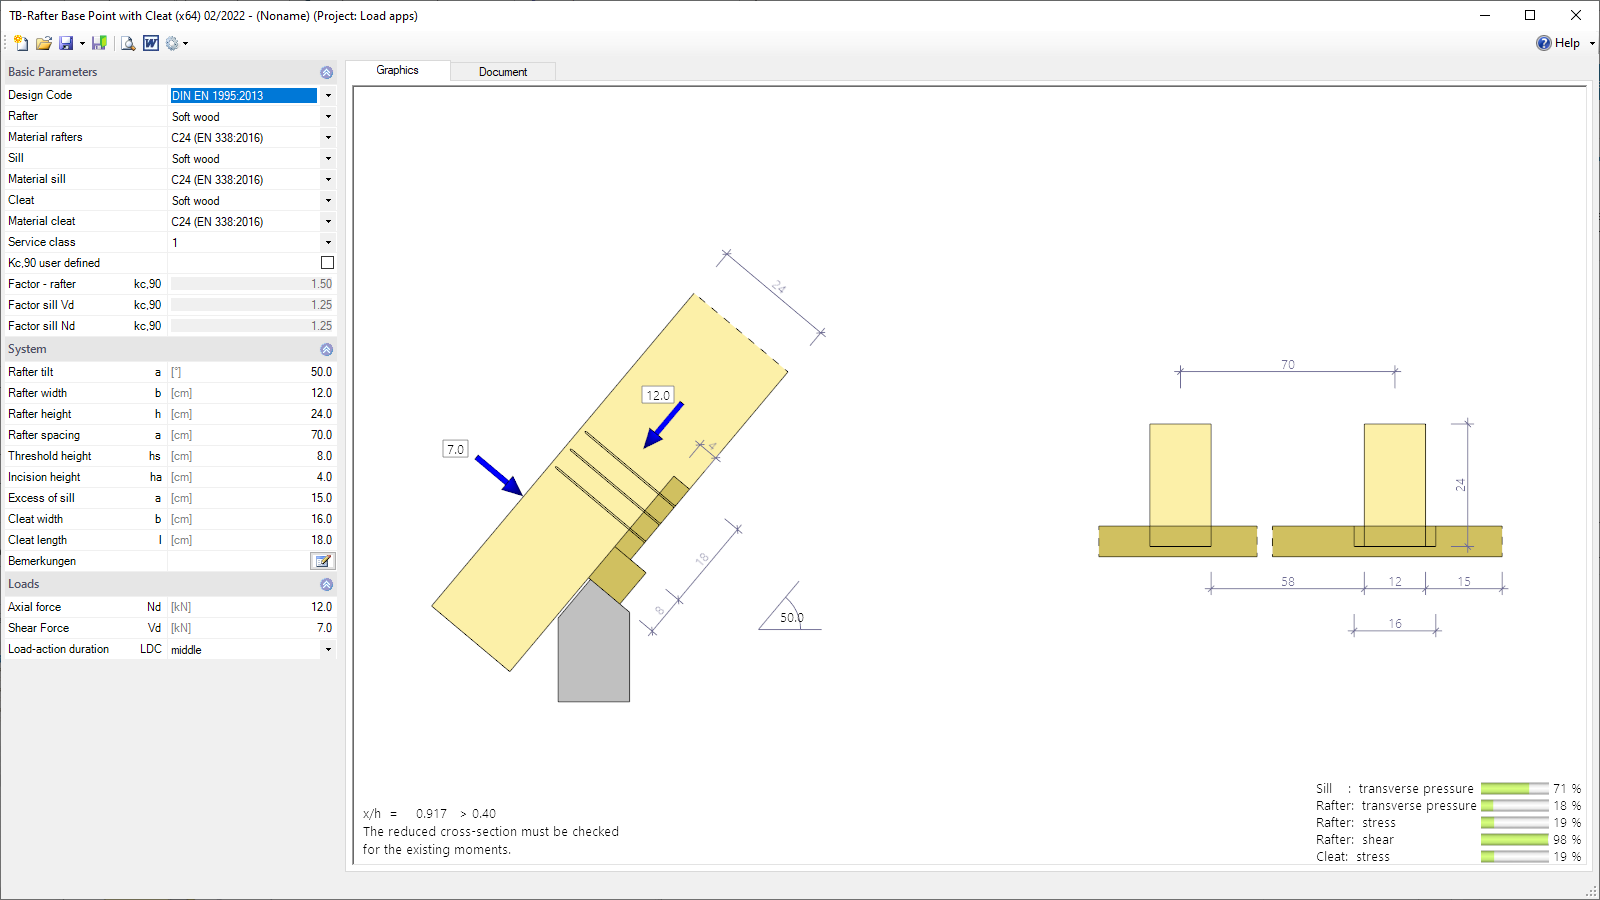Collapse the Basic Parameters section
The width and height of the screenshot is (1600, 900).
click(x=326, y=72)
